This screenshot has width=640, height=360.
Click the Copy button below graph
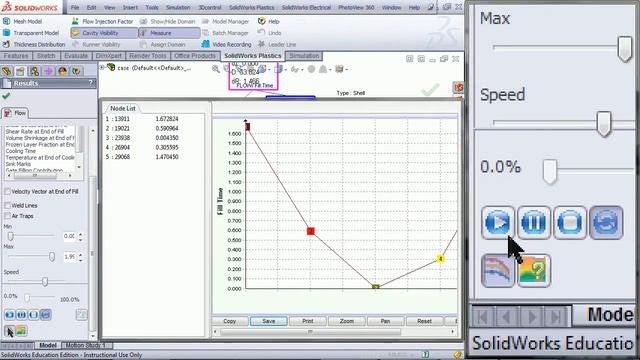click(230, 321)
